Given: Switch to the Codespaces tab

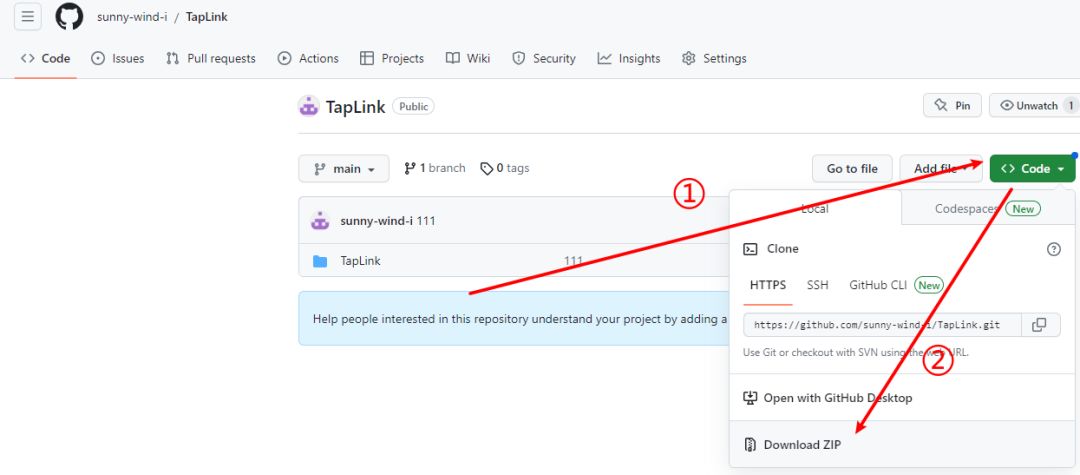Looking at the screenshot, I should (x=988, y=209).
